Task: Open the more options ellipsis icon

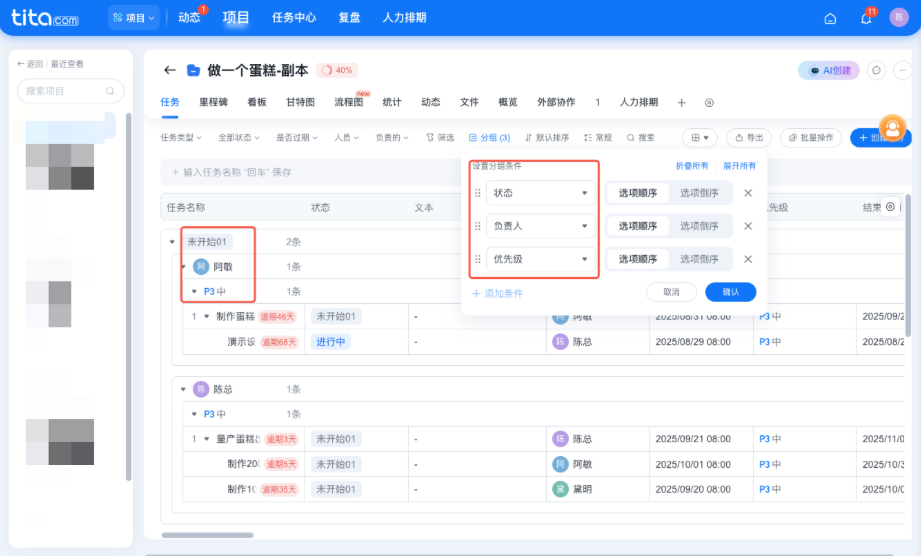Action: 902,70
